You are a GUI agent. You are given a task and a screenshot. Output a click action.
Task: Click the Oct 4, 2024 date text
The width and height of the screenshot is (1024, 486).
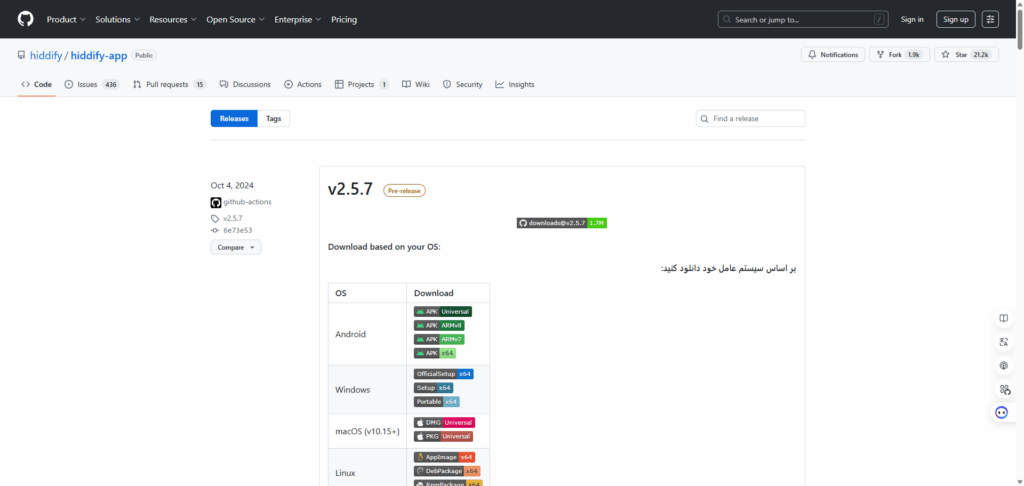(232, 186)
